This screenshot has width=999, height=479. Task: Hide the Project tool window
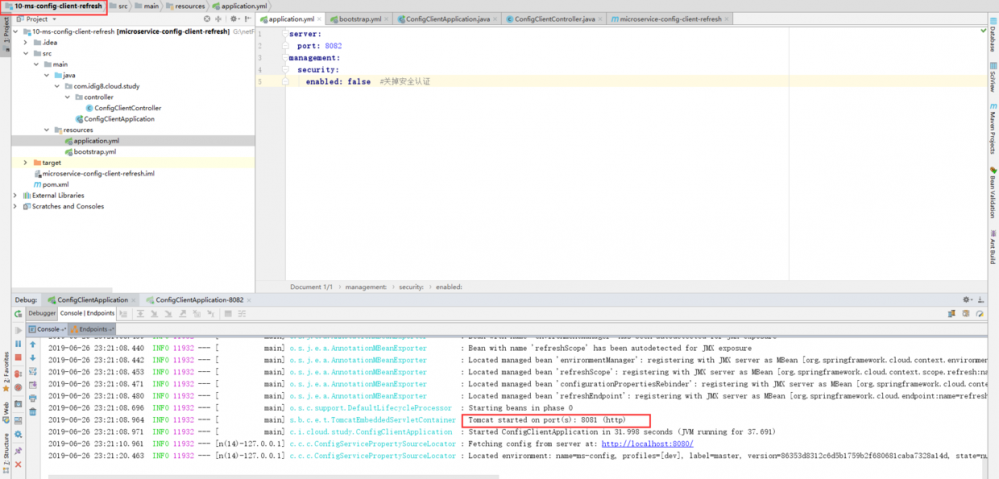pos(248,19)
